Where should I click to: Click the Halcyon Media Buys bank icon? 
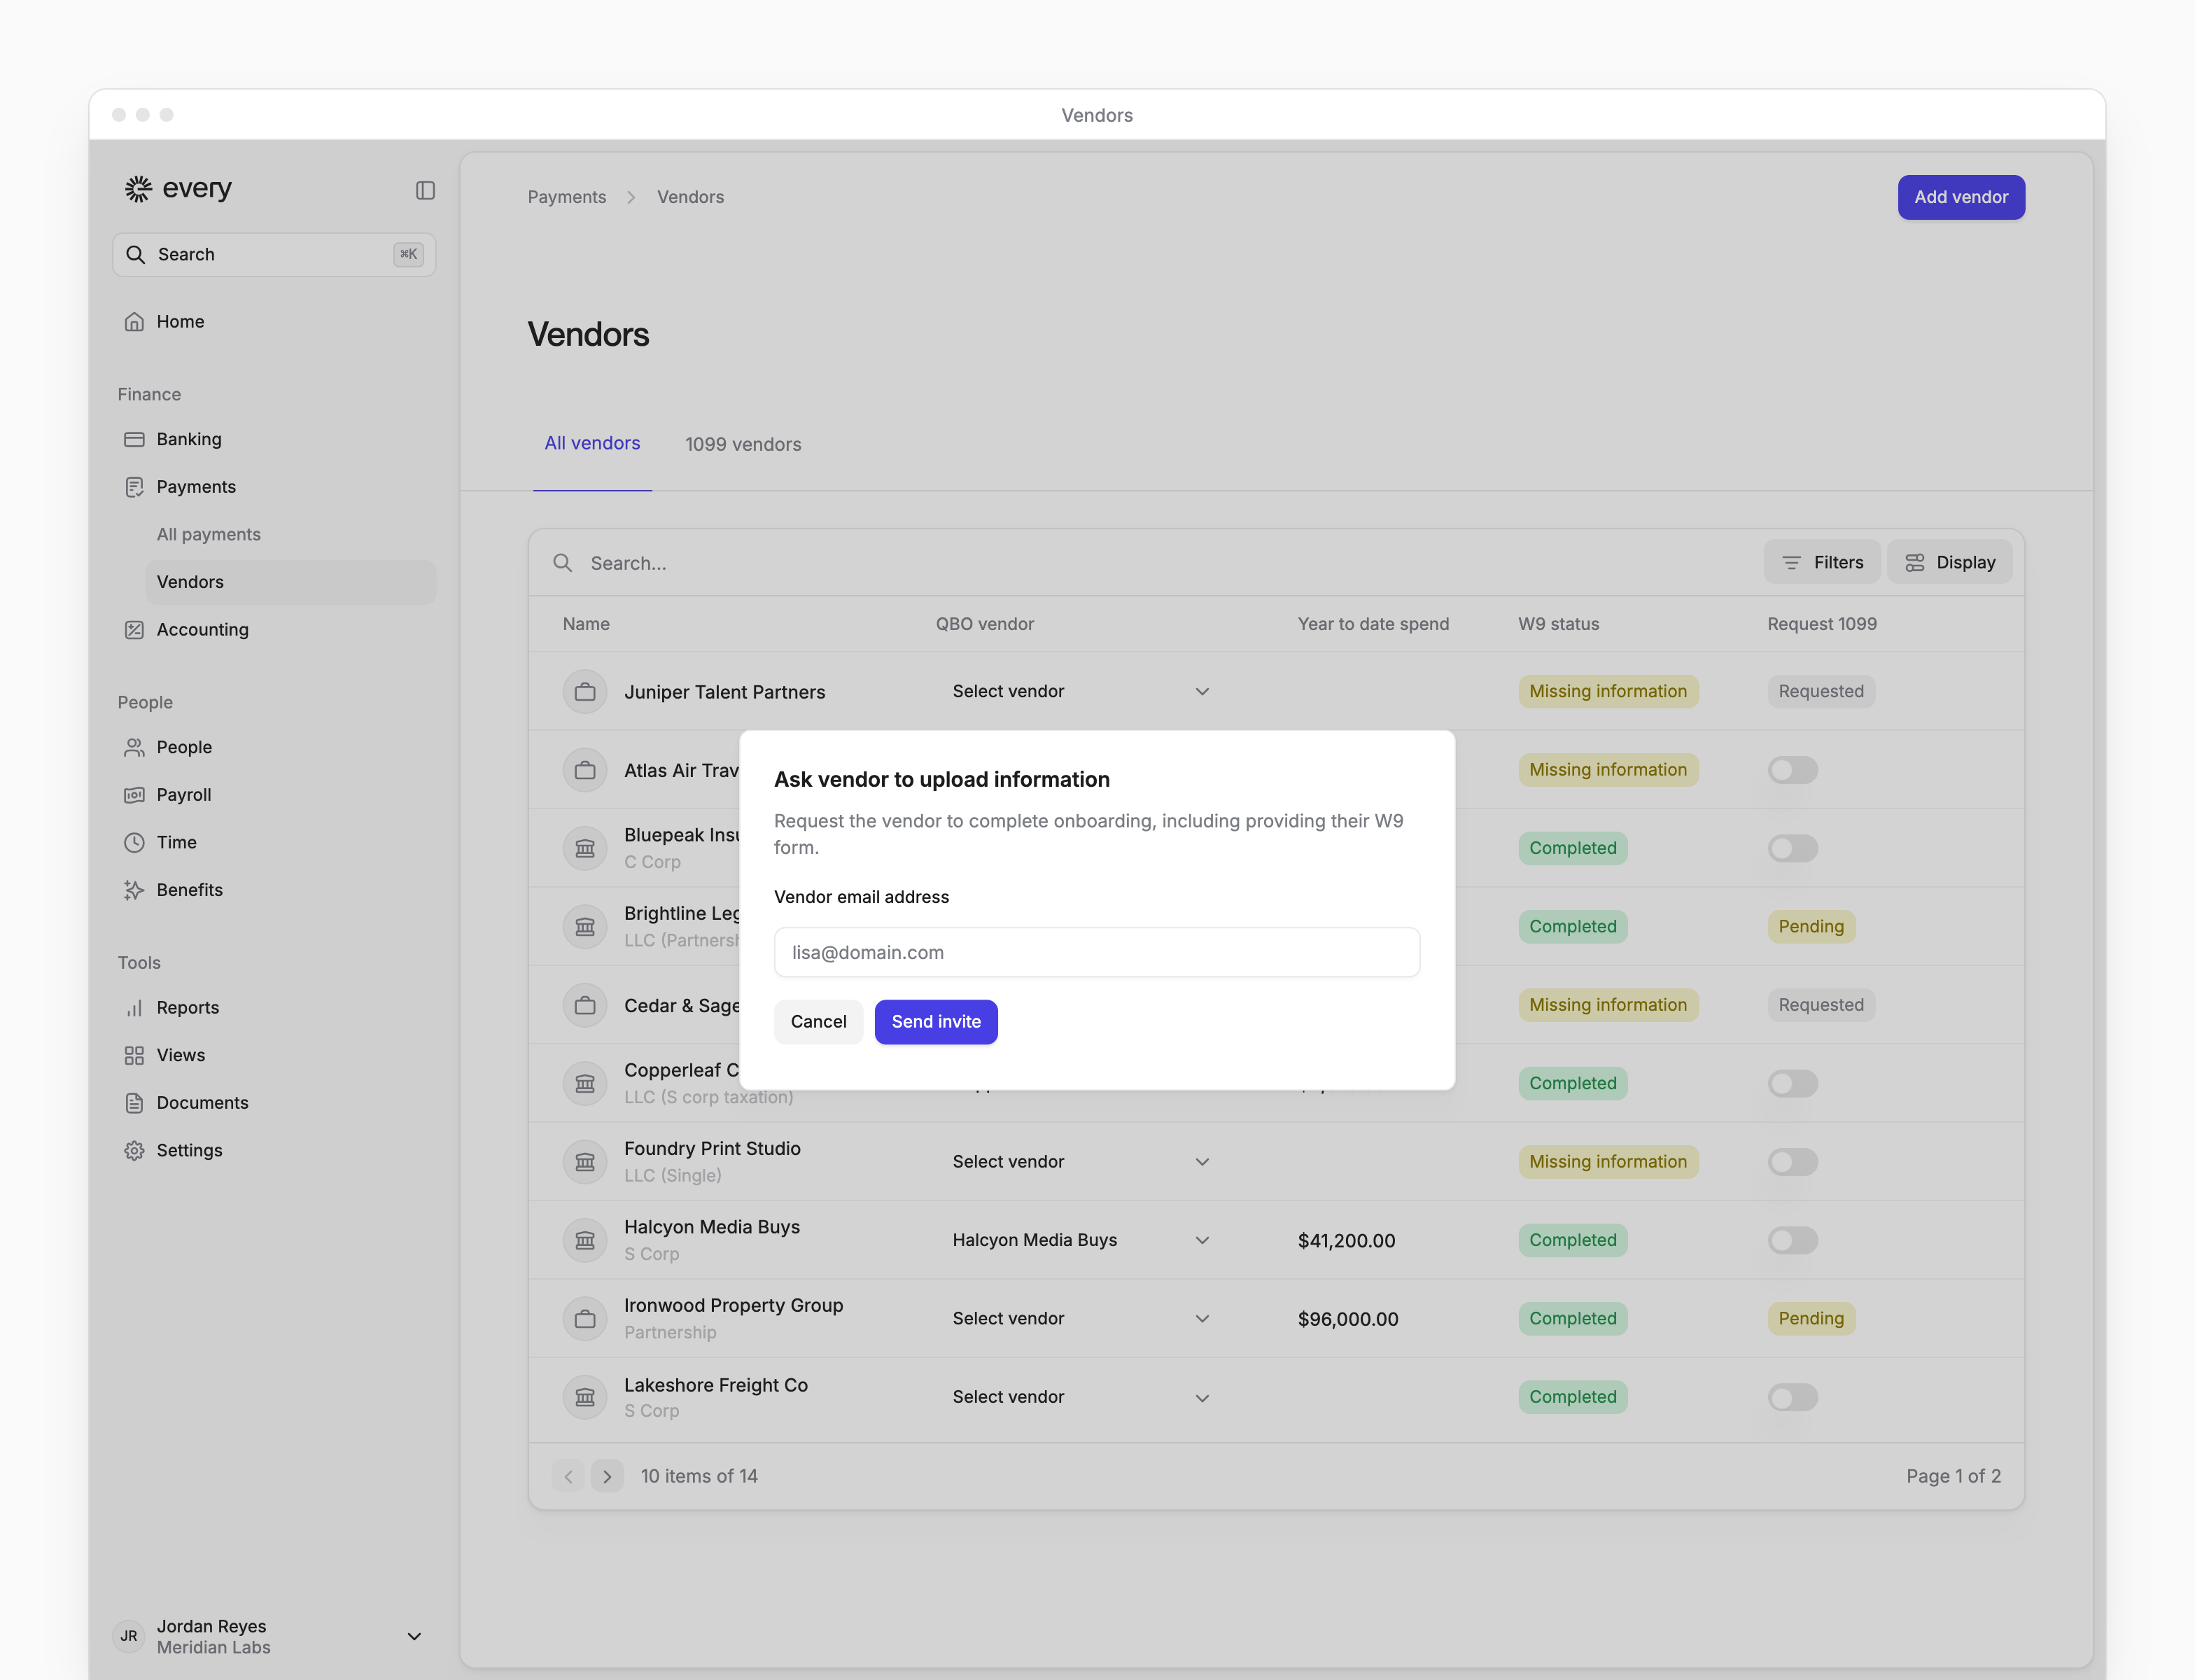pyautogui.click(x=585, y=1240)
